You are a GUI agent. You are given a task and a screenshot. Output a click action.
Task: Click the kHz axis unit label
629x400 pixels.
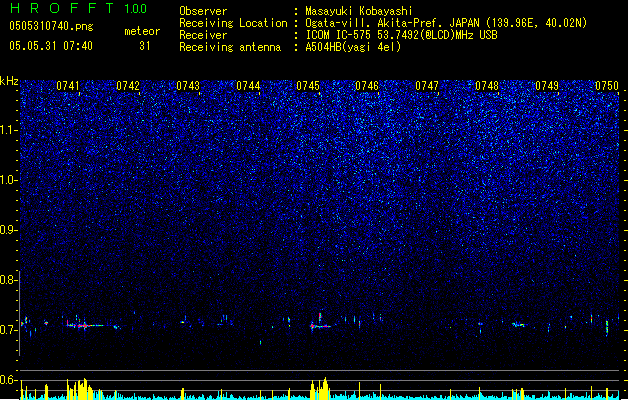point(9,81)
